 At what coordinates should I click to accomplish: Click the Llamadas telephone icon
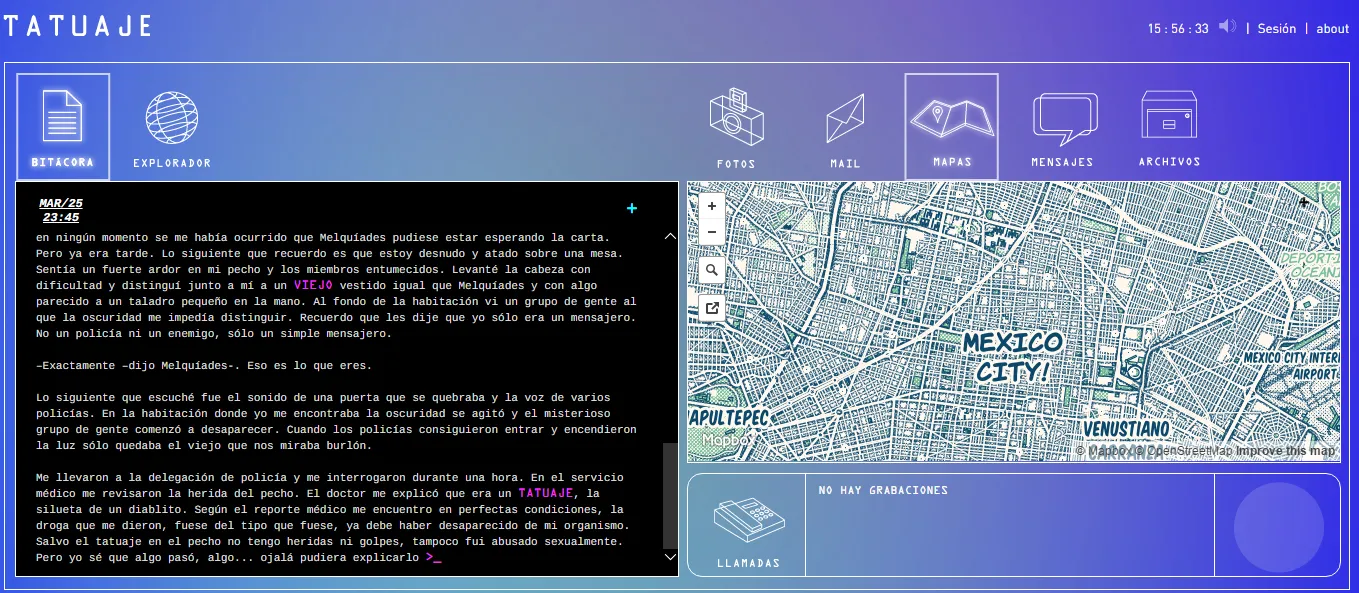point(747,521)
